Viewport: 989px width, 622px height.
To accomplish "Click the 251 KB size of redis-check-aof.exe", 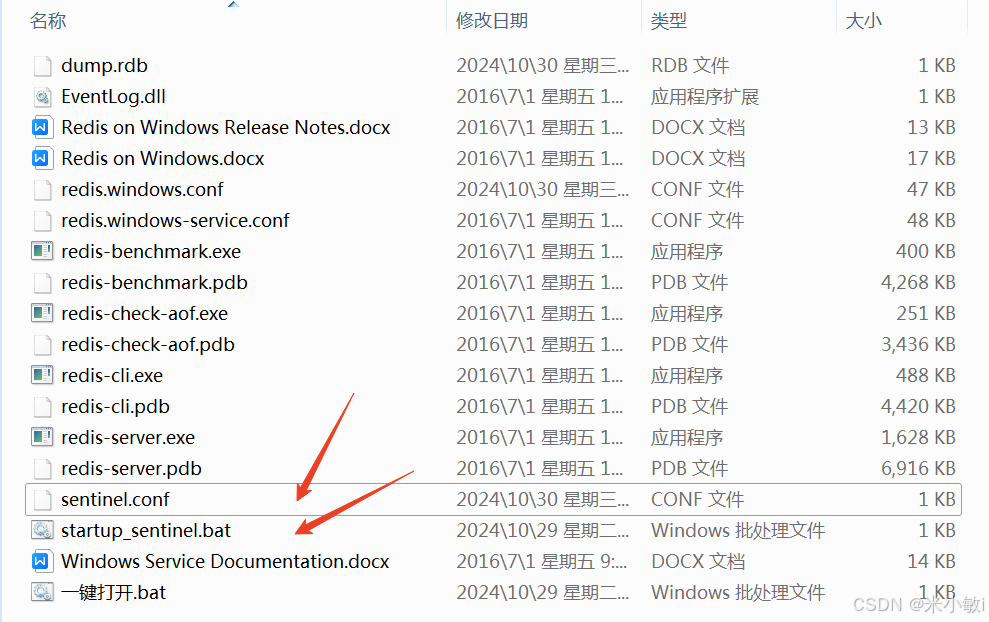I will [926, 314].
